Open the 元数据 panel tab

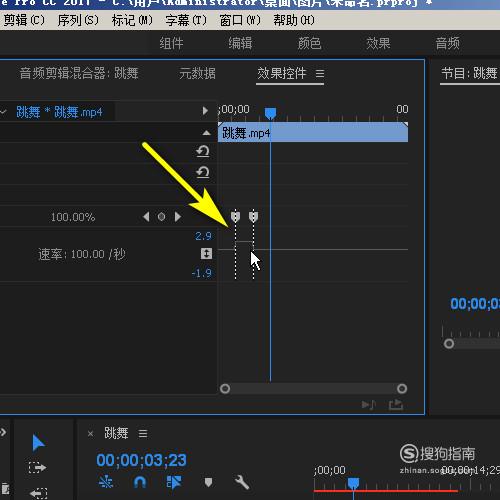tap(197, 73)
